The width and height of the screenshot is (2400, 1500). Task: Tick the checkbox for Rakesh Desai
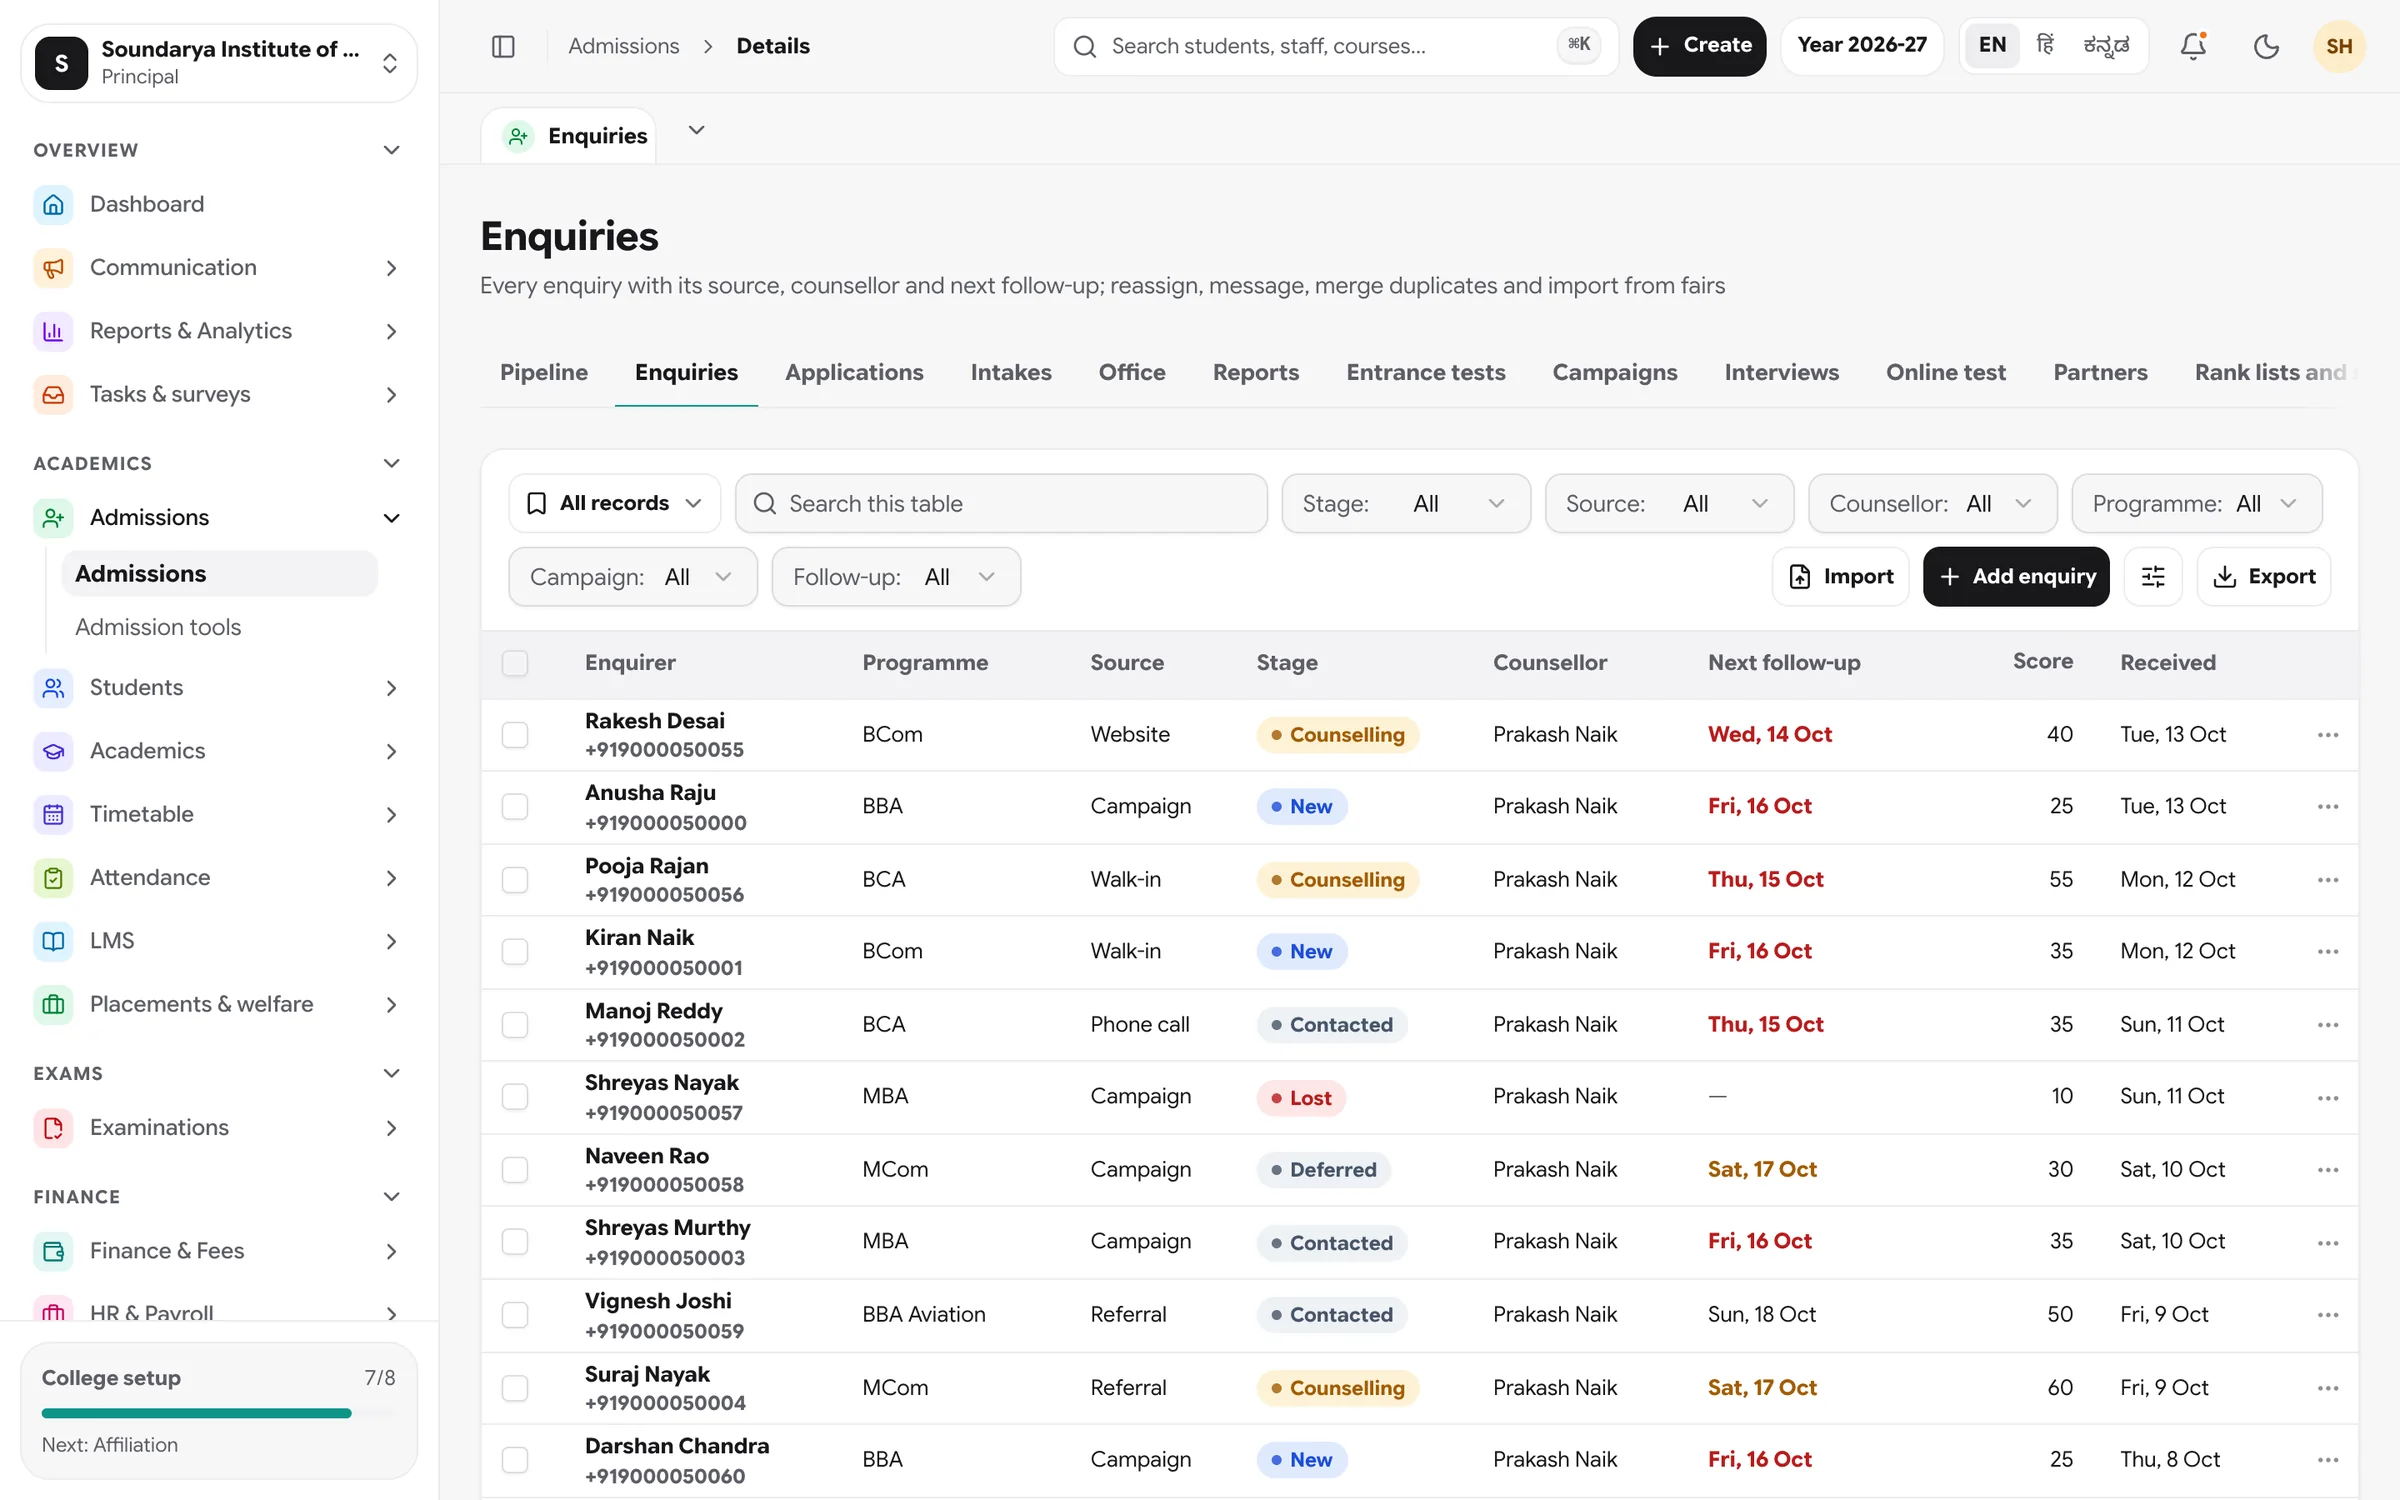point(515,735)
